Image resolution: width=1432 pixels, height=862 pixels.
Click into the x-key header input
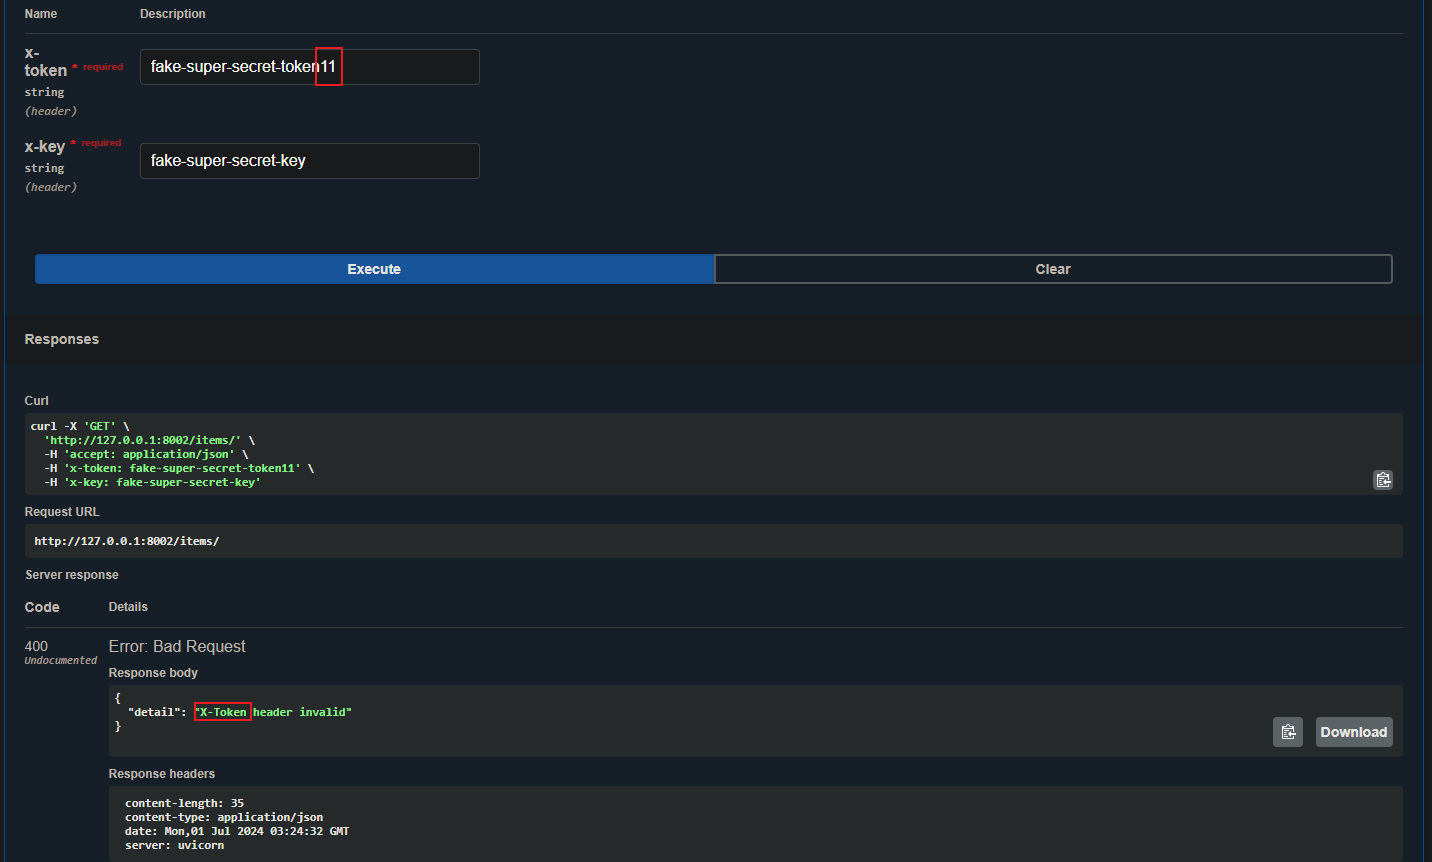[x=309, y=161]
